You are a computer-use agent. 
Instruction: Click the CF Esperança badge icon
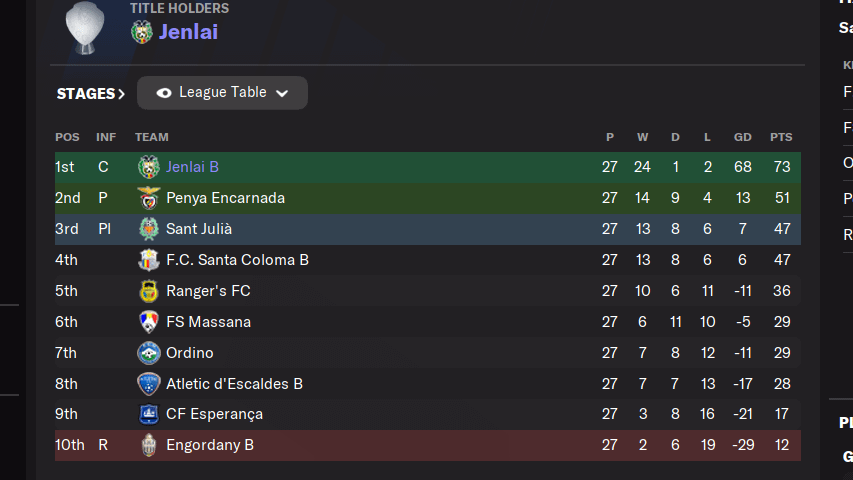[x=149, y=414]
